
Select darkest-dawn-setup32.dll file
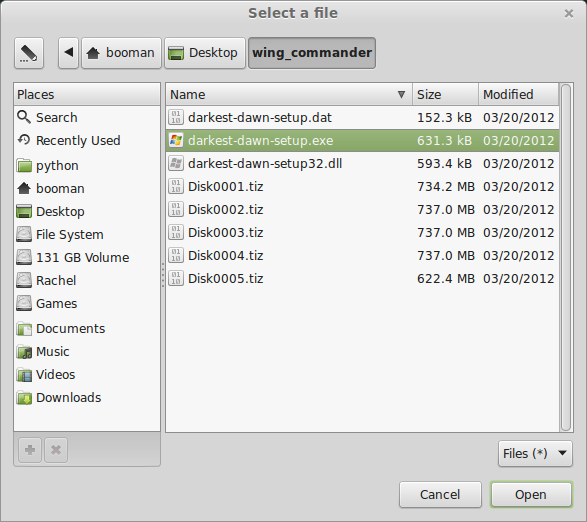[x=362, y=164]
